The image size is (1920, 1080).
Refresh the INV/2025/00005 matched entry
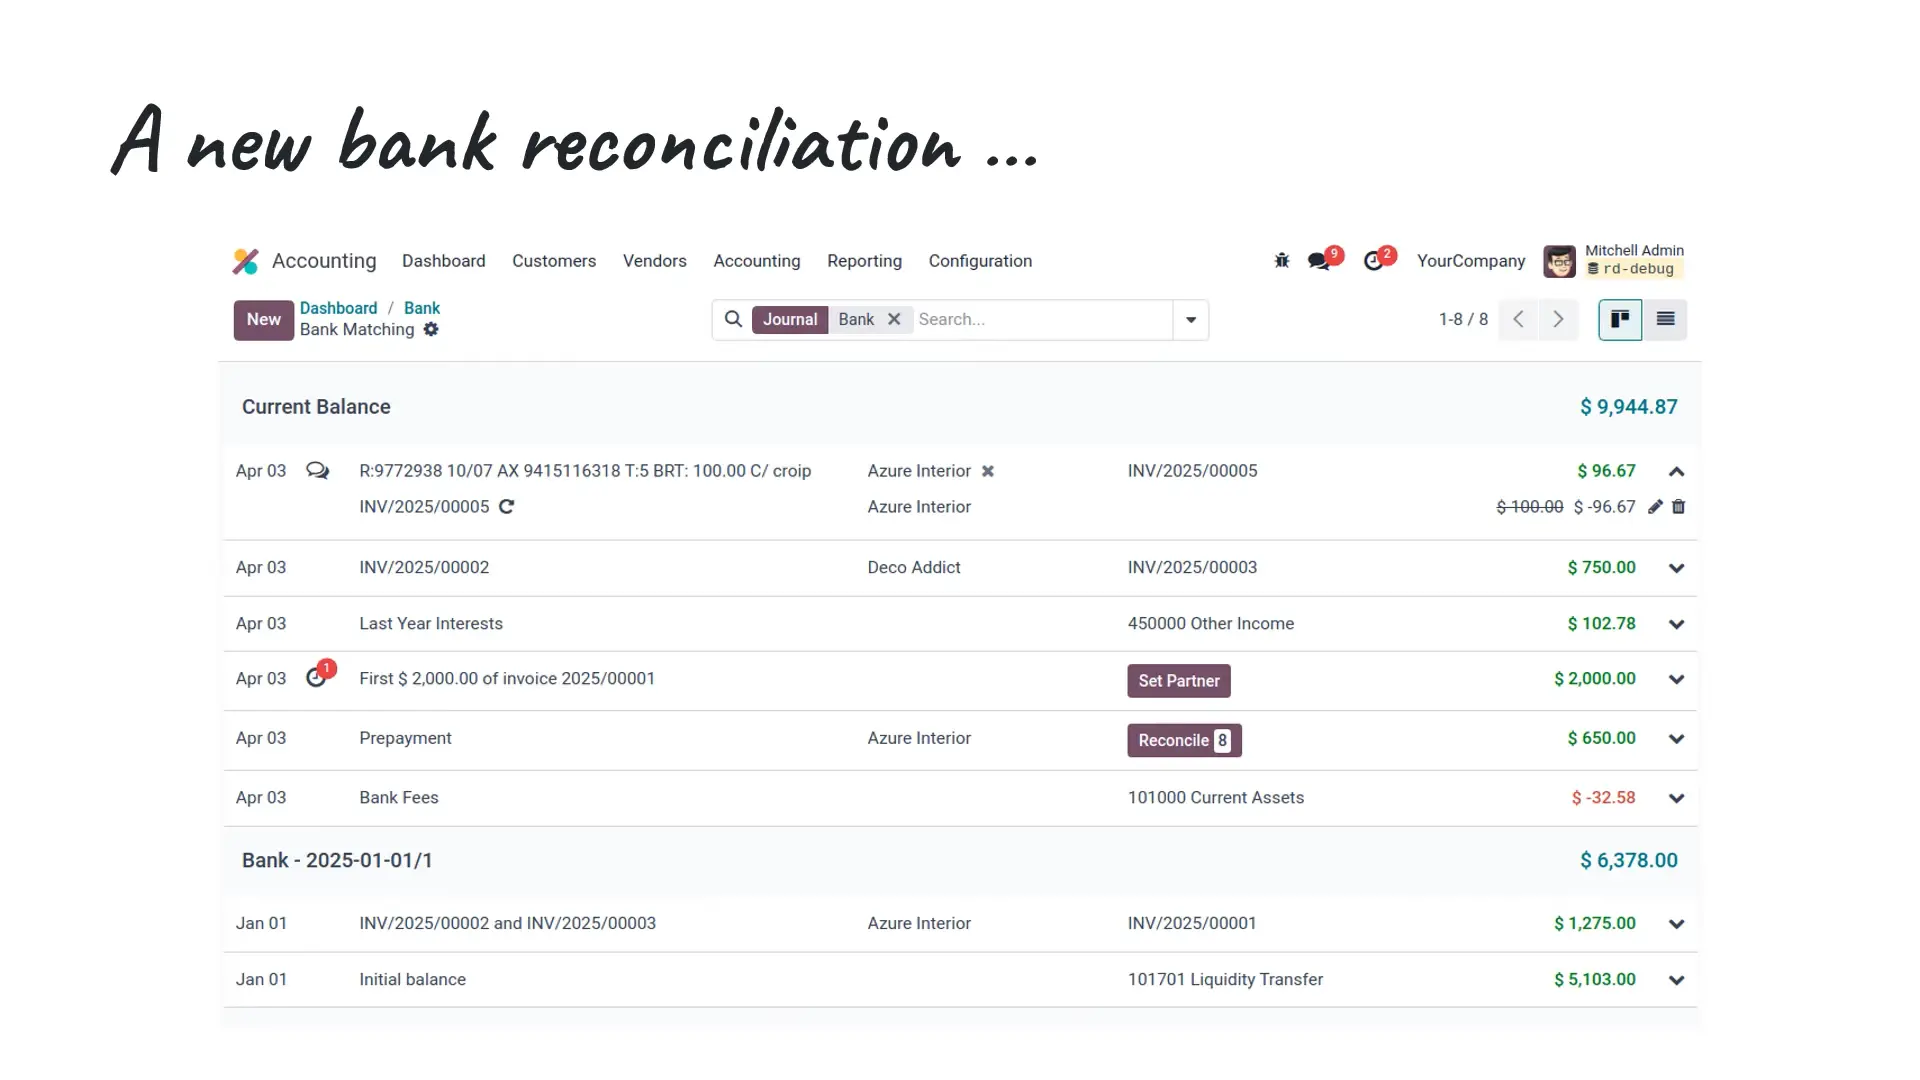point(507,507)
